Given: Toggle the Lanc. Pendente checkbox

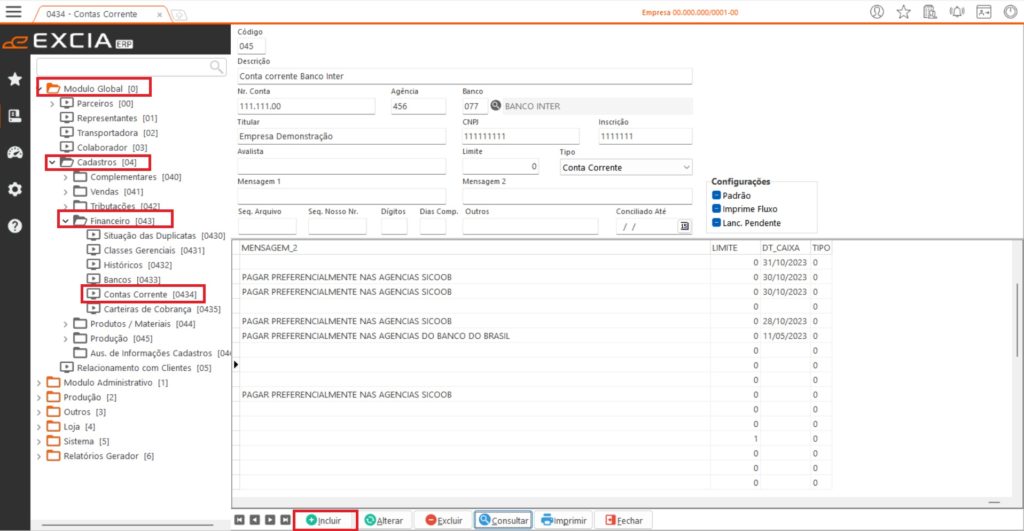Looking at the screenshot, I should point(717,223).
